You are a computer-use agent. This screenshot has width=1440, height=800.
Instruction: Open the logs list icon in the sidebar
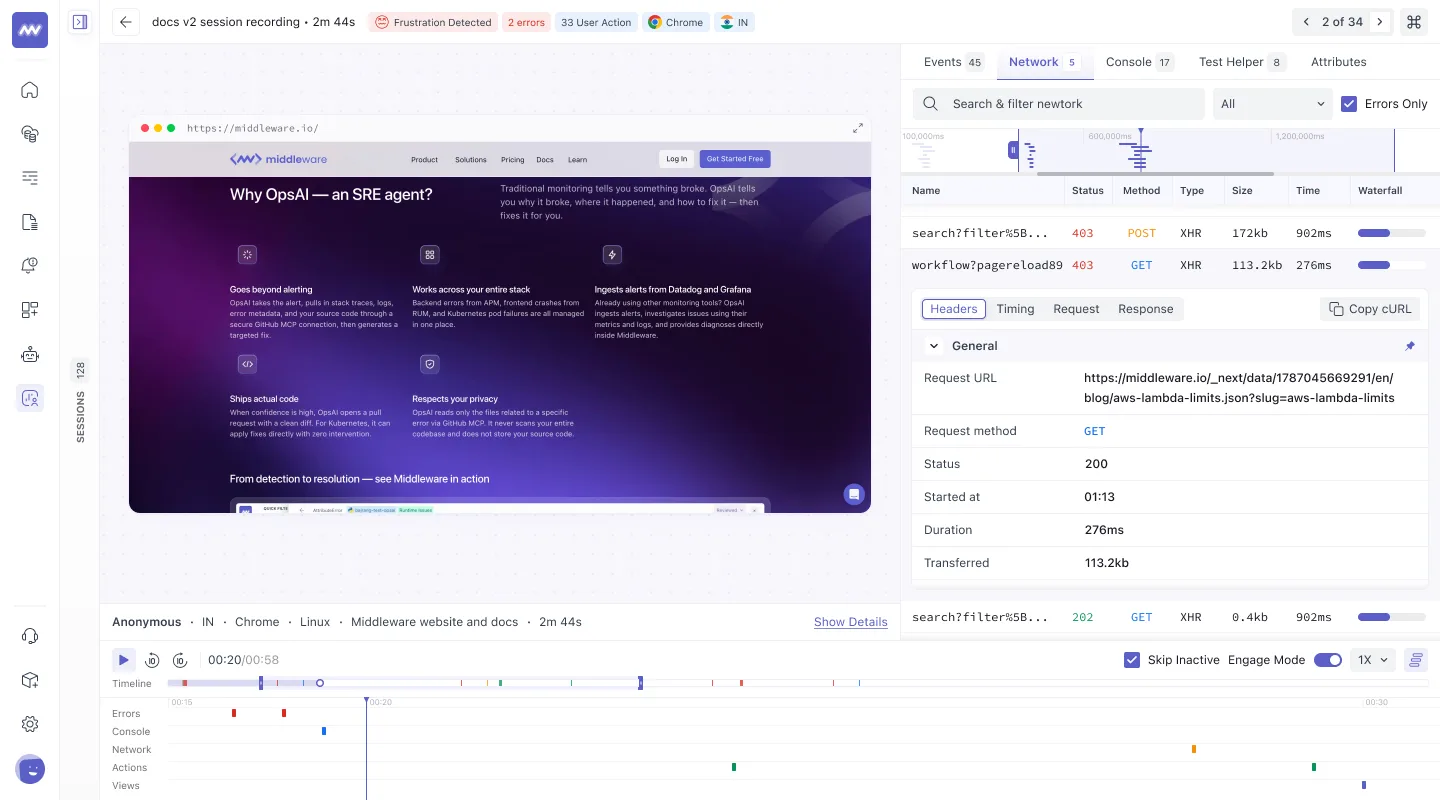(x=30, y=178)
